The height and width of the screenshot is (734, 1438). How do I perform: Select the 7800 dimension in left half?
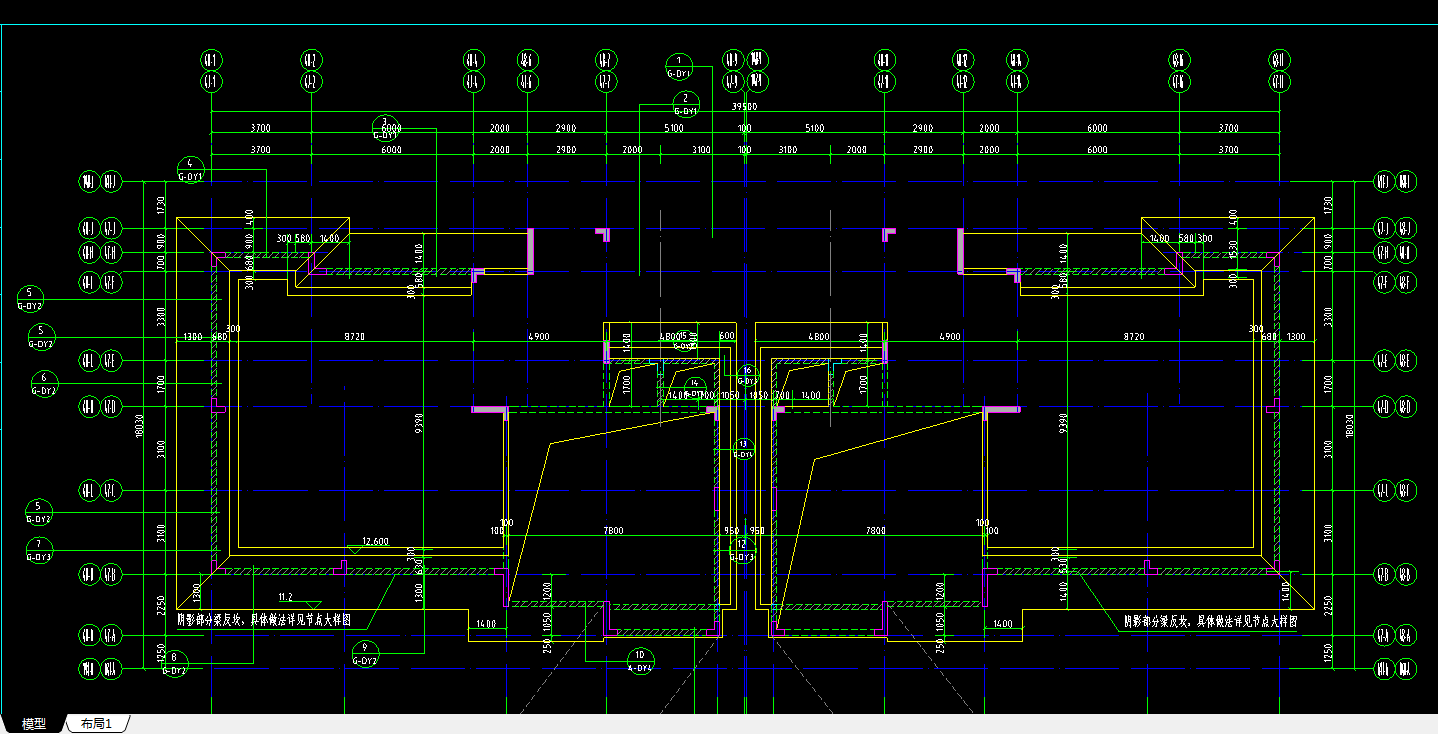pyautogui.click(x=613, y=530)
